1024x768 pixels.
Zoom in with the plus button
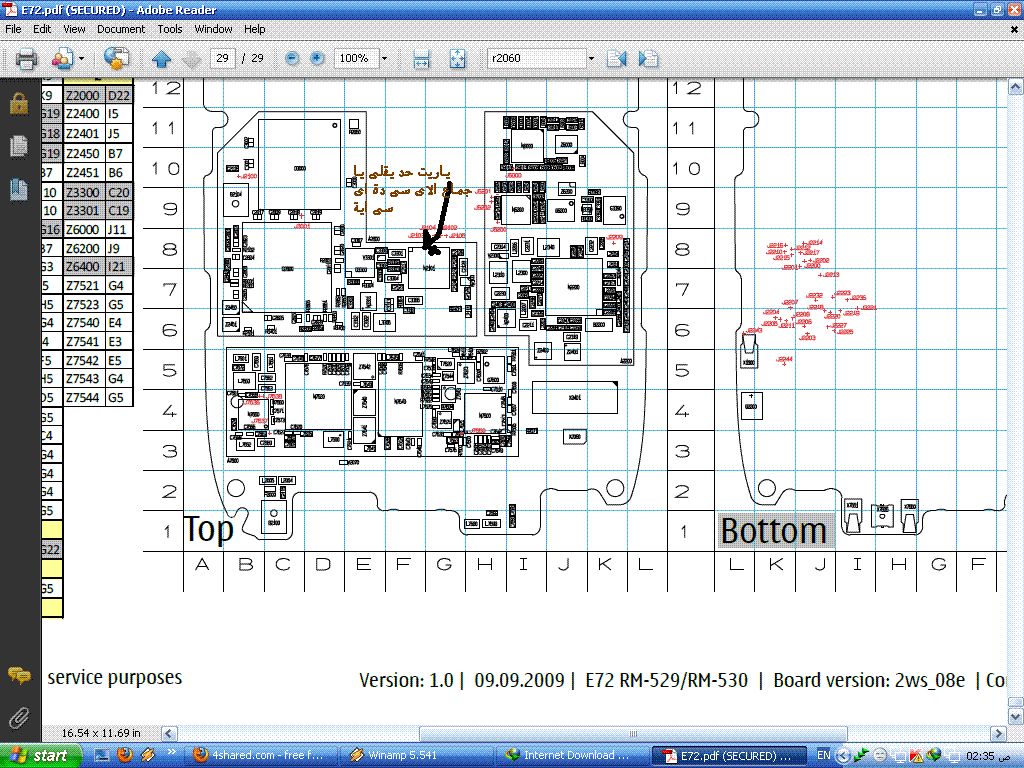coord(317,58)
